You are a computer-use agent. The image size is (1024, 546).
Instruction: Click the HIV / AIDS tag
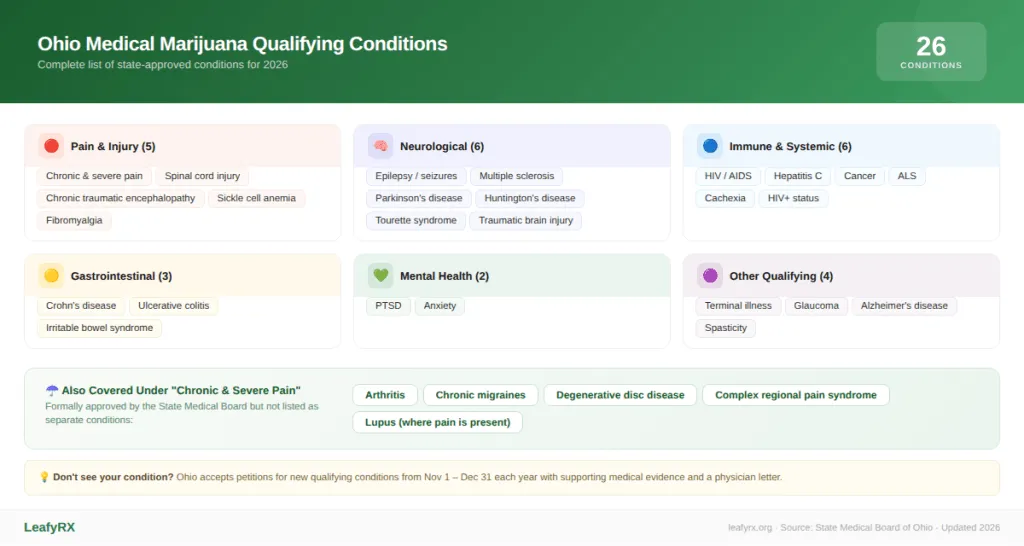tap(728, 176)
